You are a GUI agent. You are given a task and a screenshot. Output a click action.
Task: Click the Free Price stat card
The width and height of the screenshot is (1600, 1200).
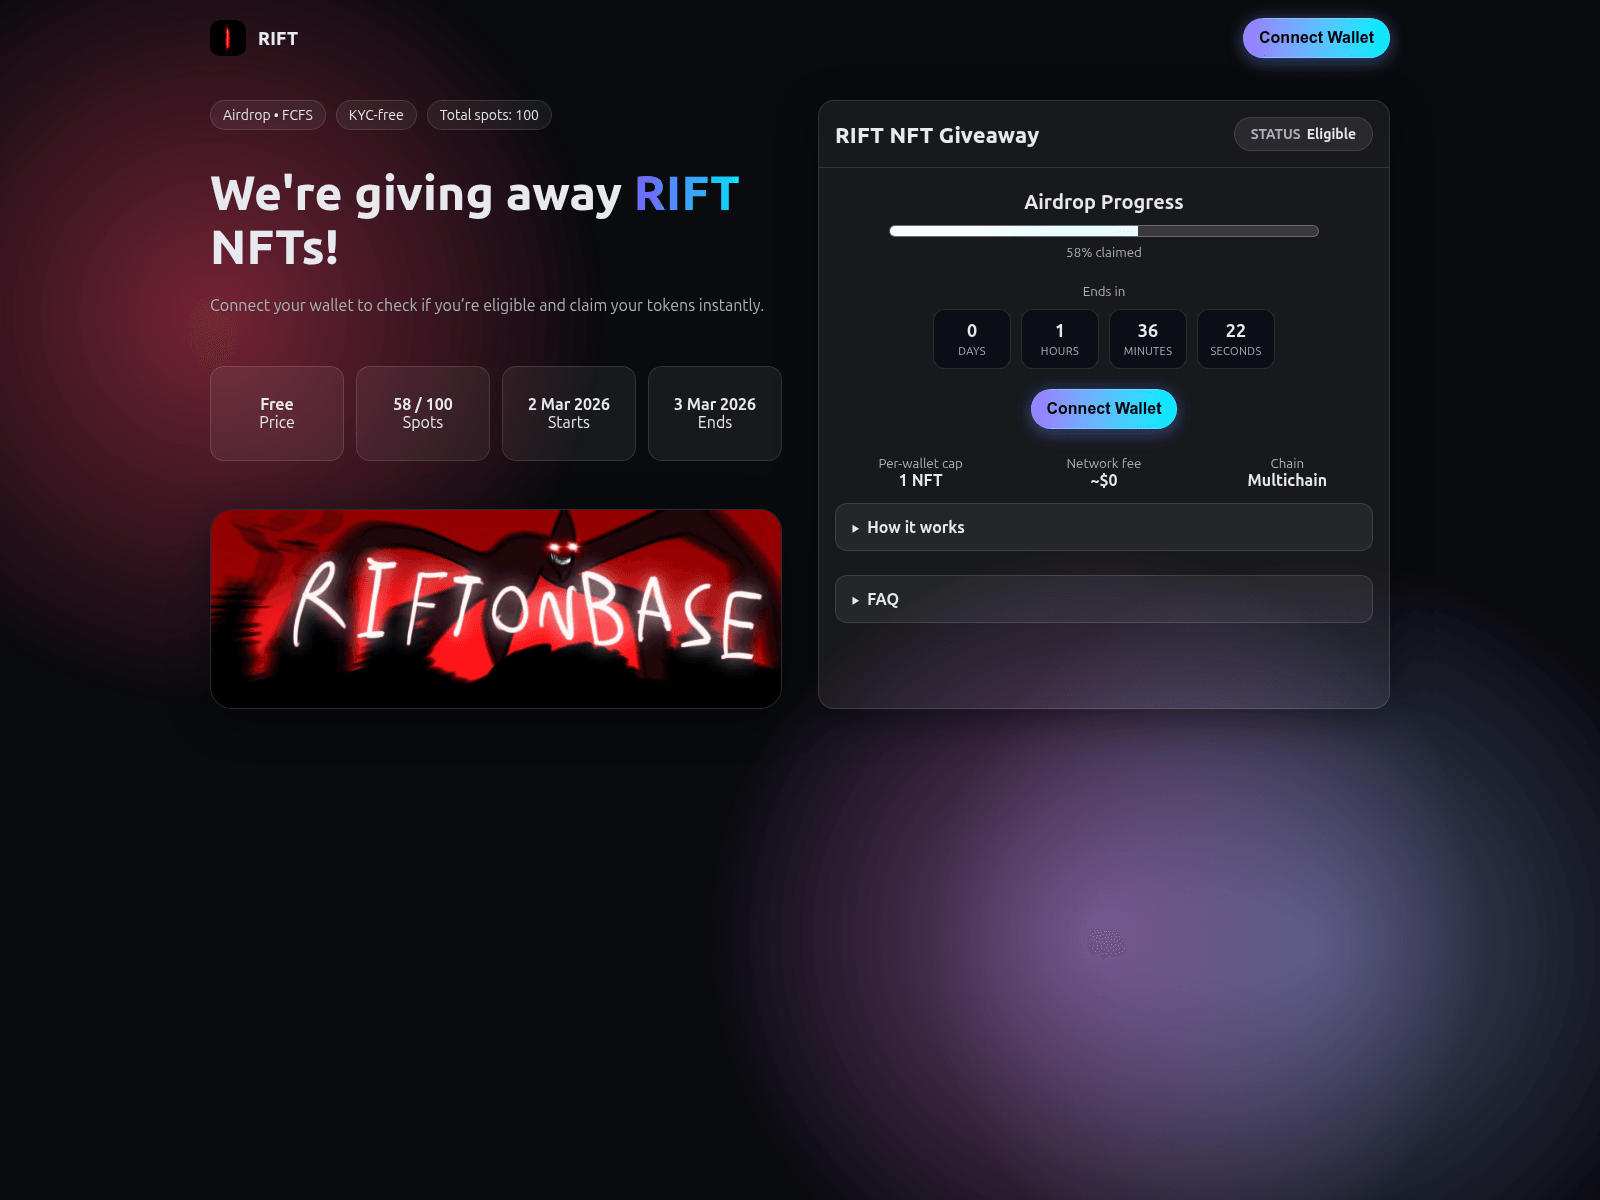(276, 413)
